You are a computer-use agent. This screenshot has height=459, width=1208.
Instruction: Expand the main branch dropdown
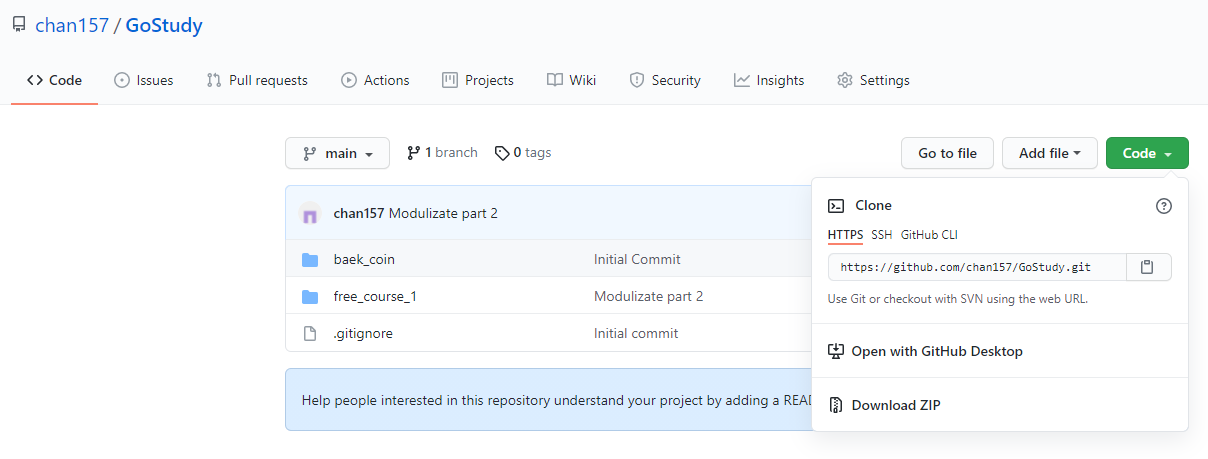[x=337, y=153]
